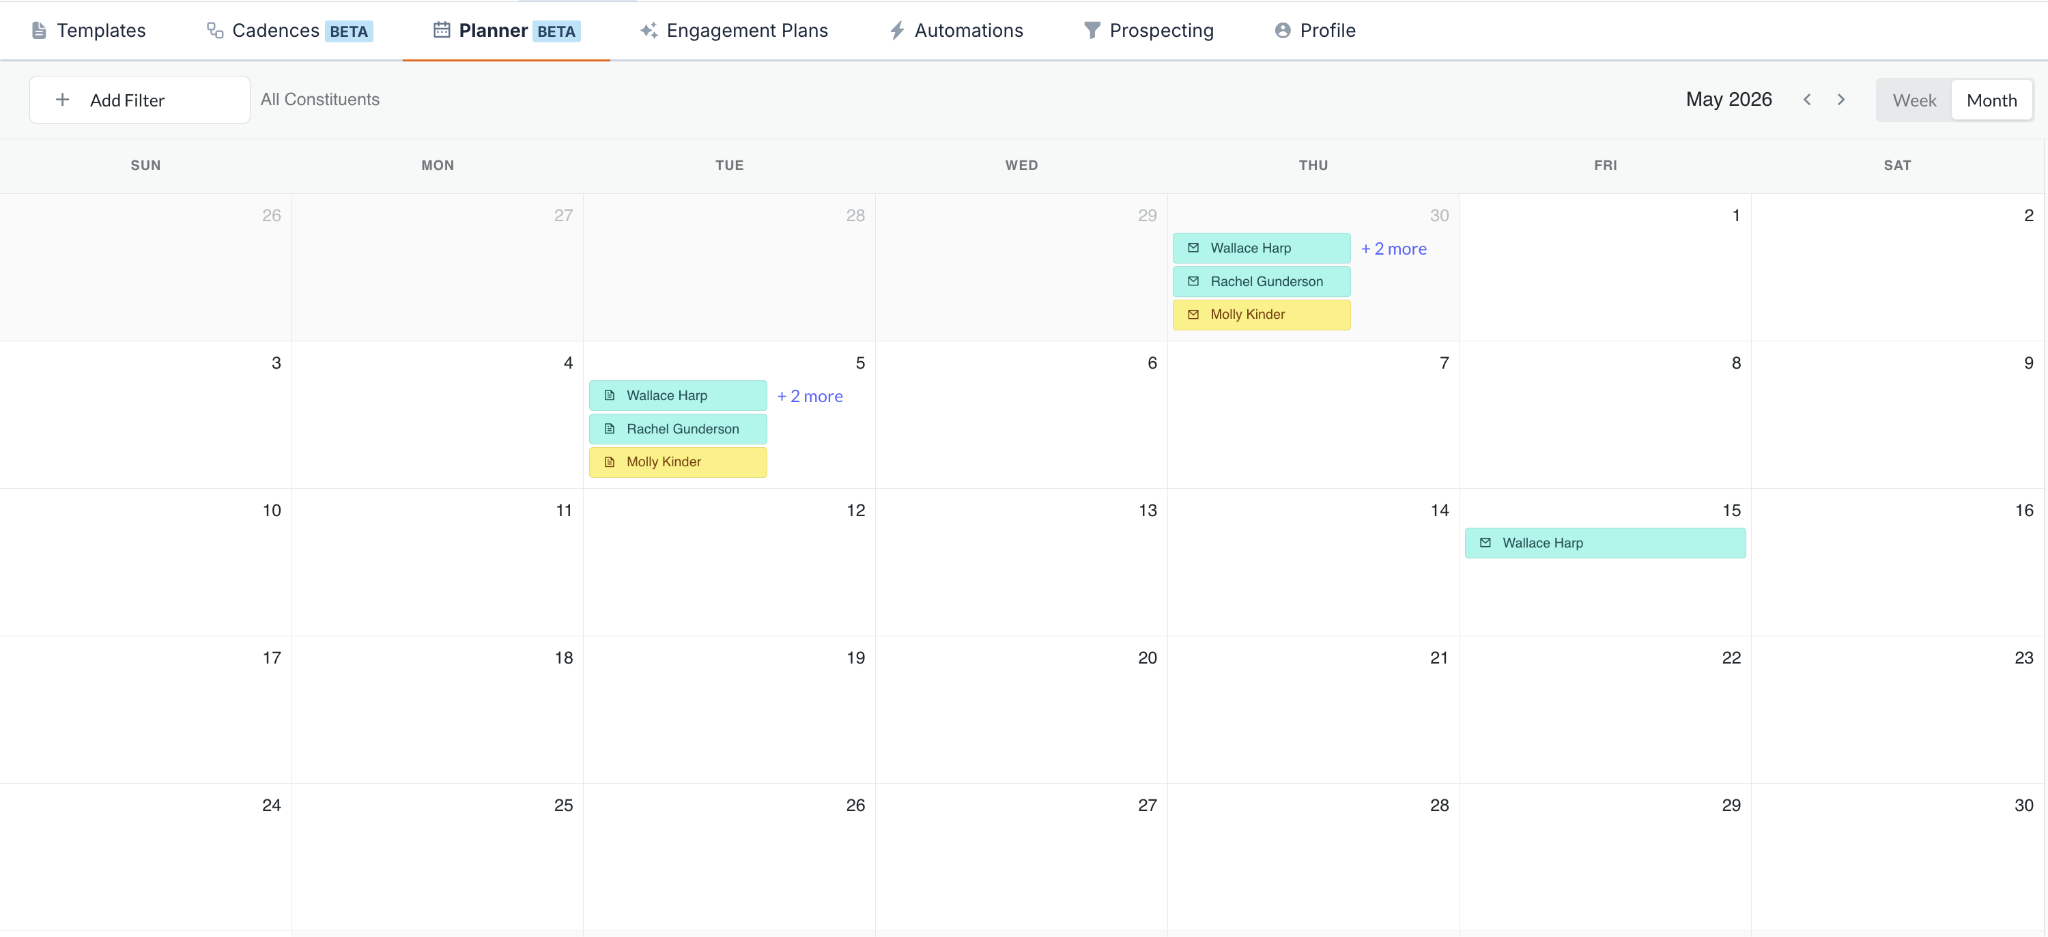This screenshot has height=937, width=2048.
Task: Click the SAT column header
Action: point(1898,166)
